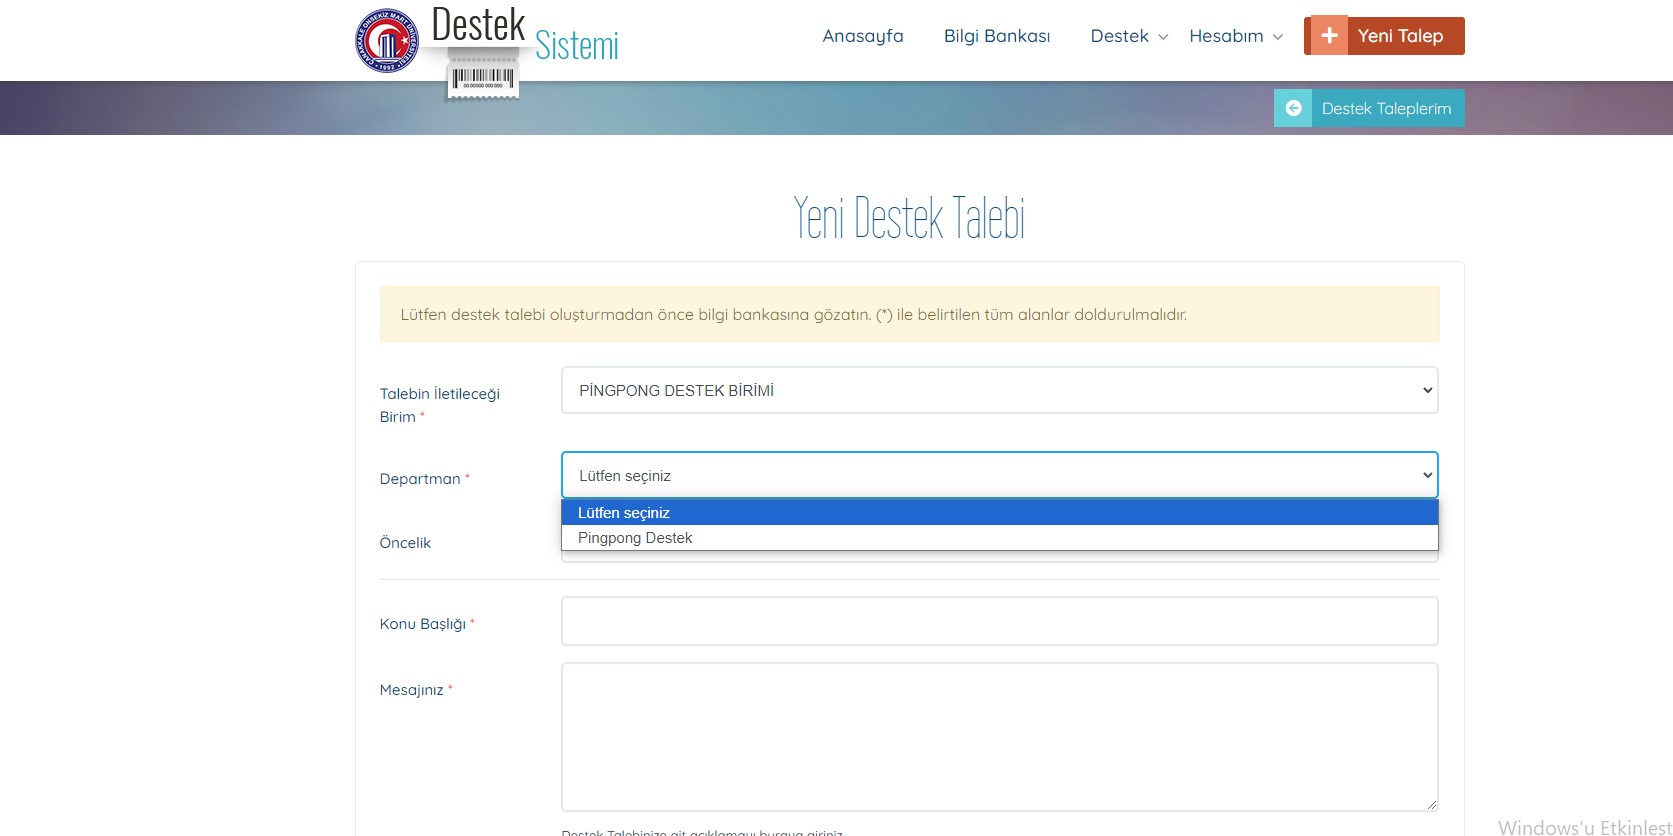
Task: Collapse the Departman combo box
Action: (x=1000, y=475)
